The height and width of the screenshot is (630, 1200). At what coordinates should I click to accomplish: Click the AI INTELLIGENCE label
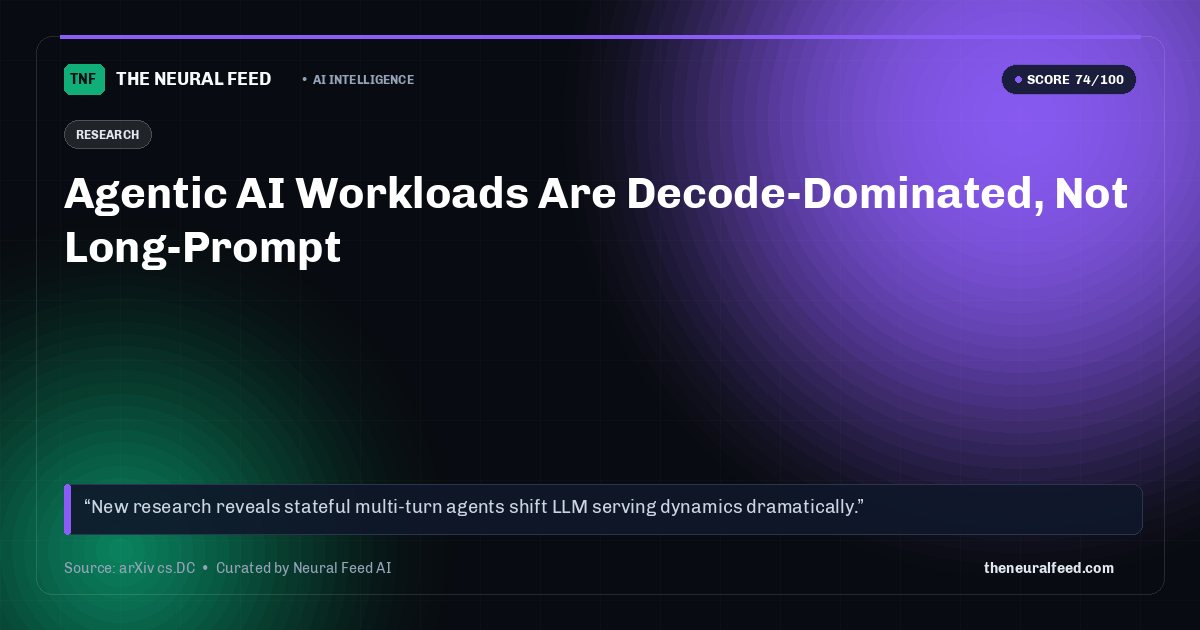[363, 80]
